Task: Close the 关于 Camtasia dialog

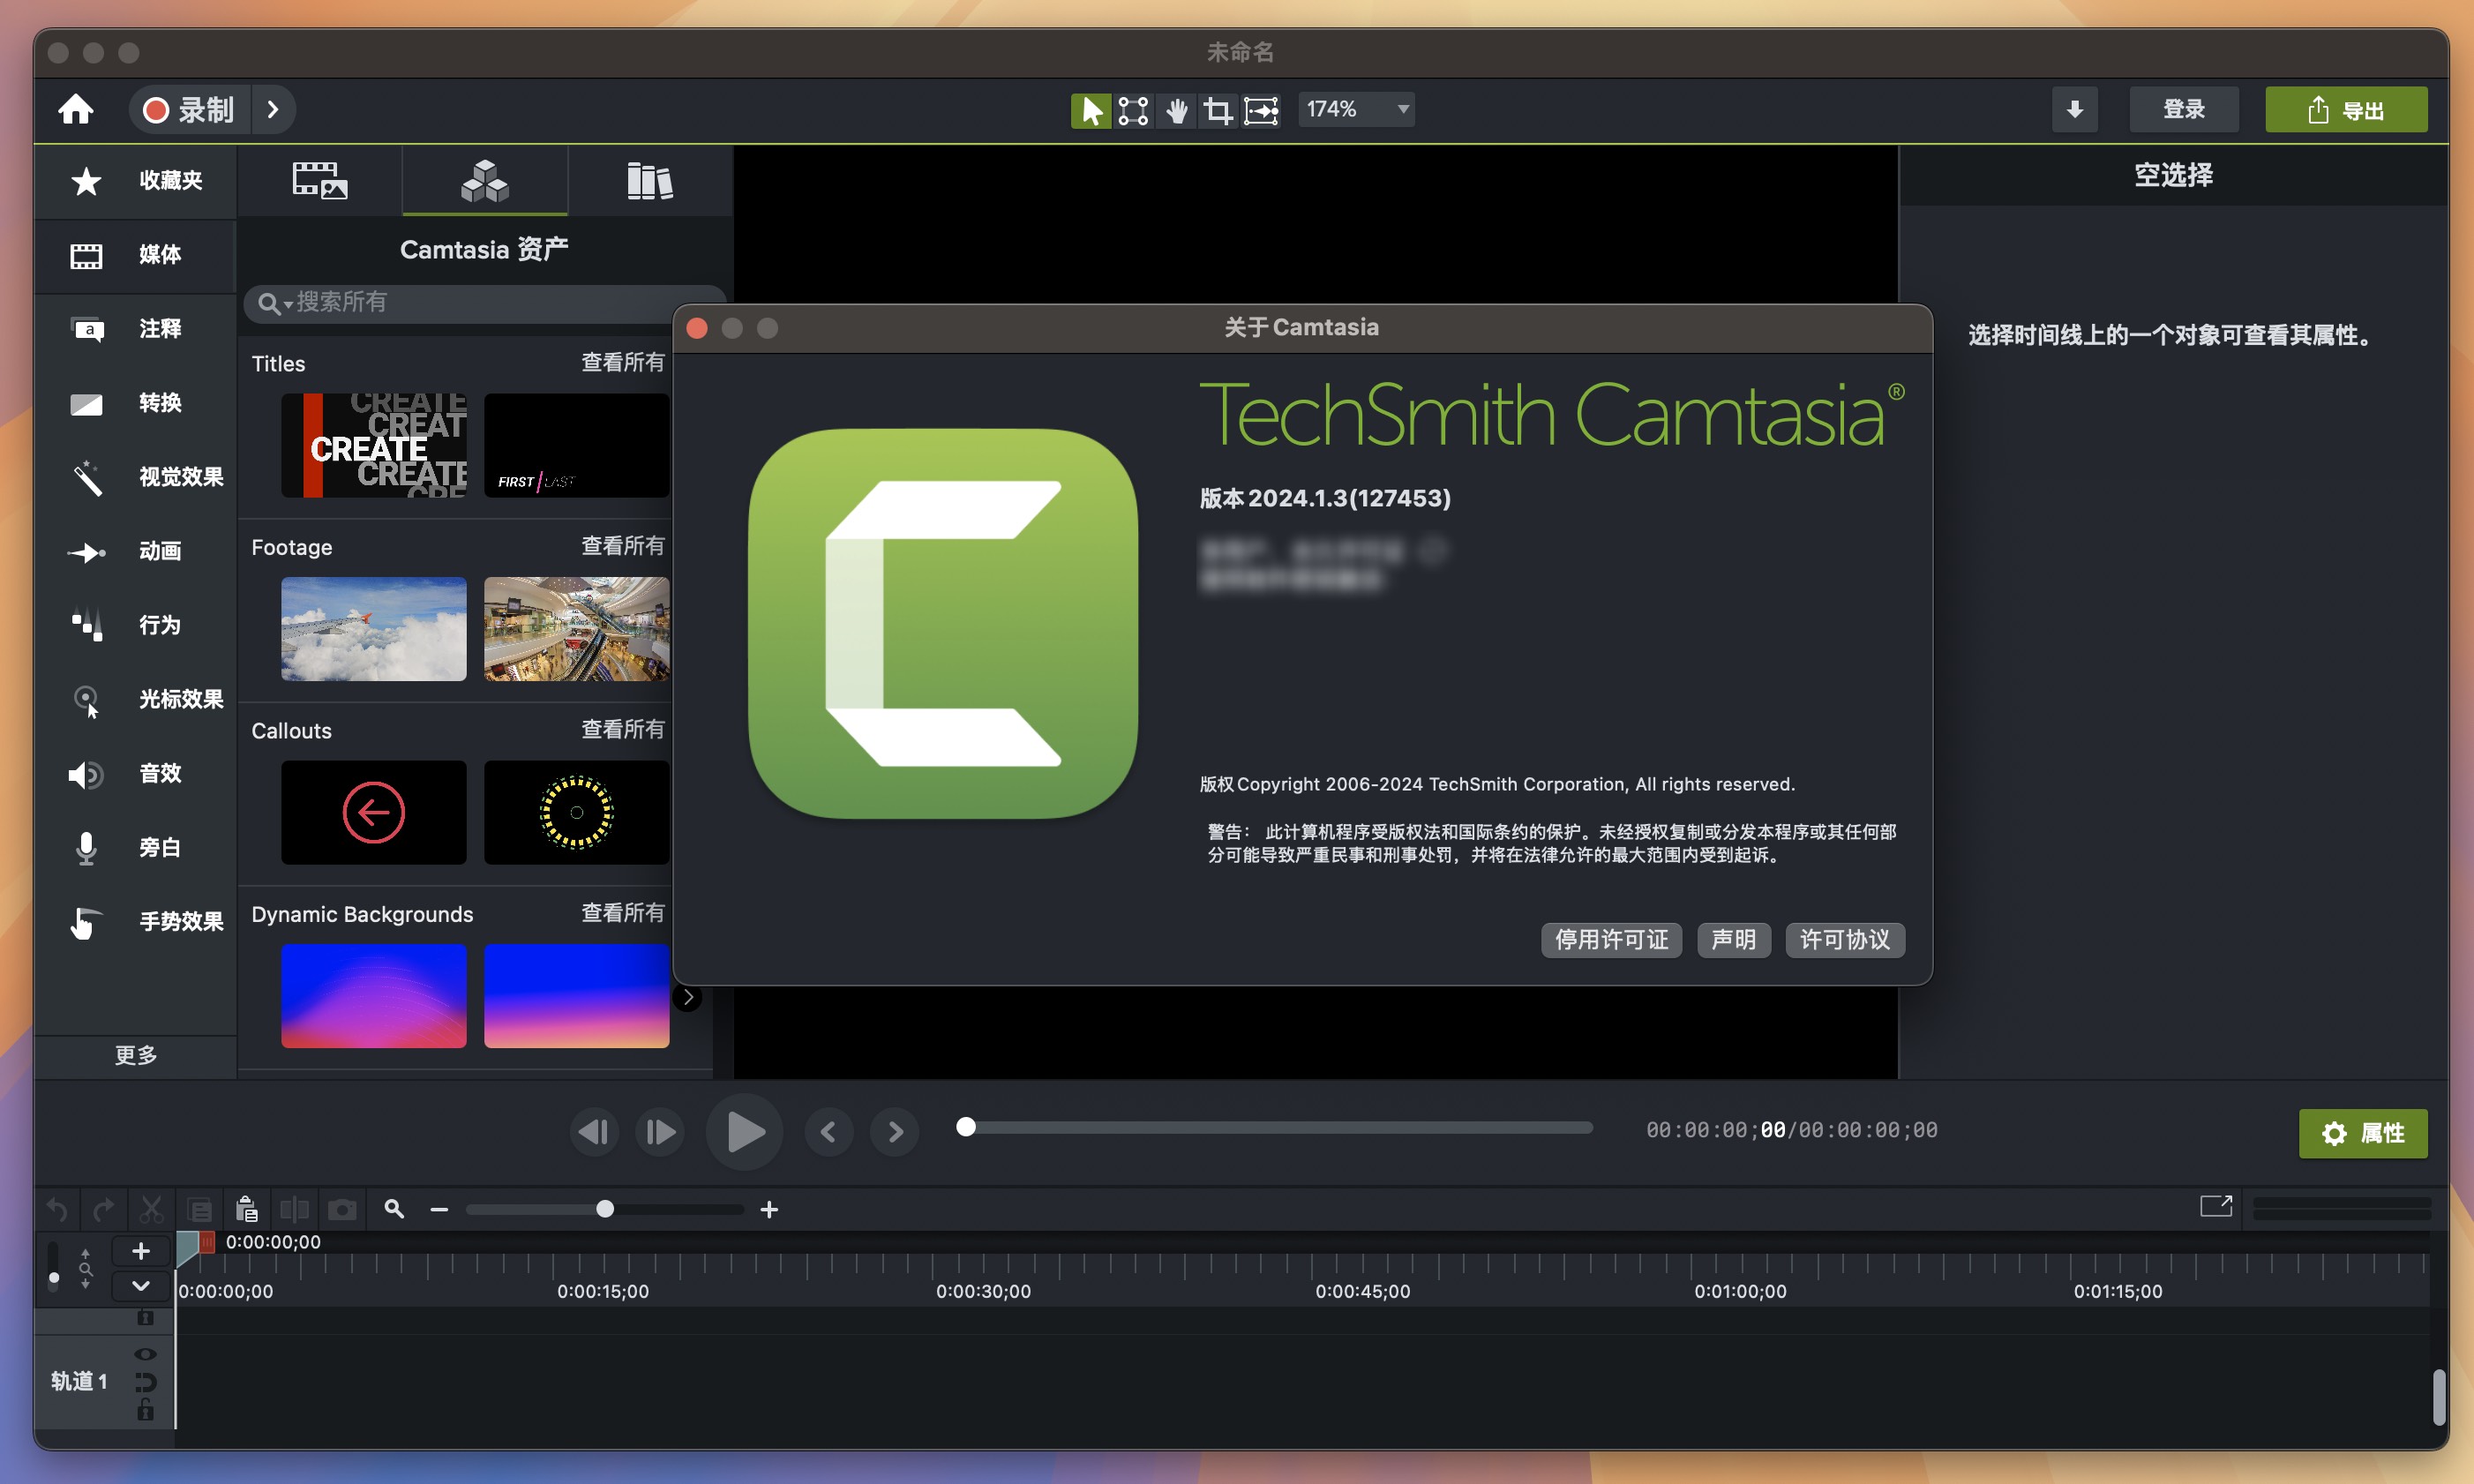Action: point(697,328)
